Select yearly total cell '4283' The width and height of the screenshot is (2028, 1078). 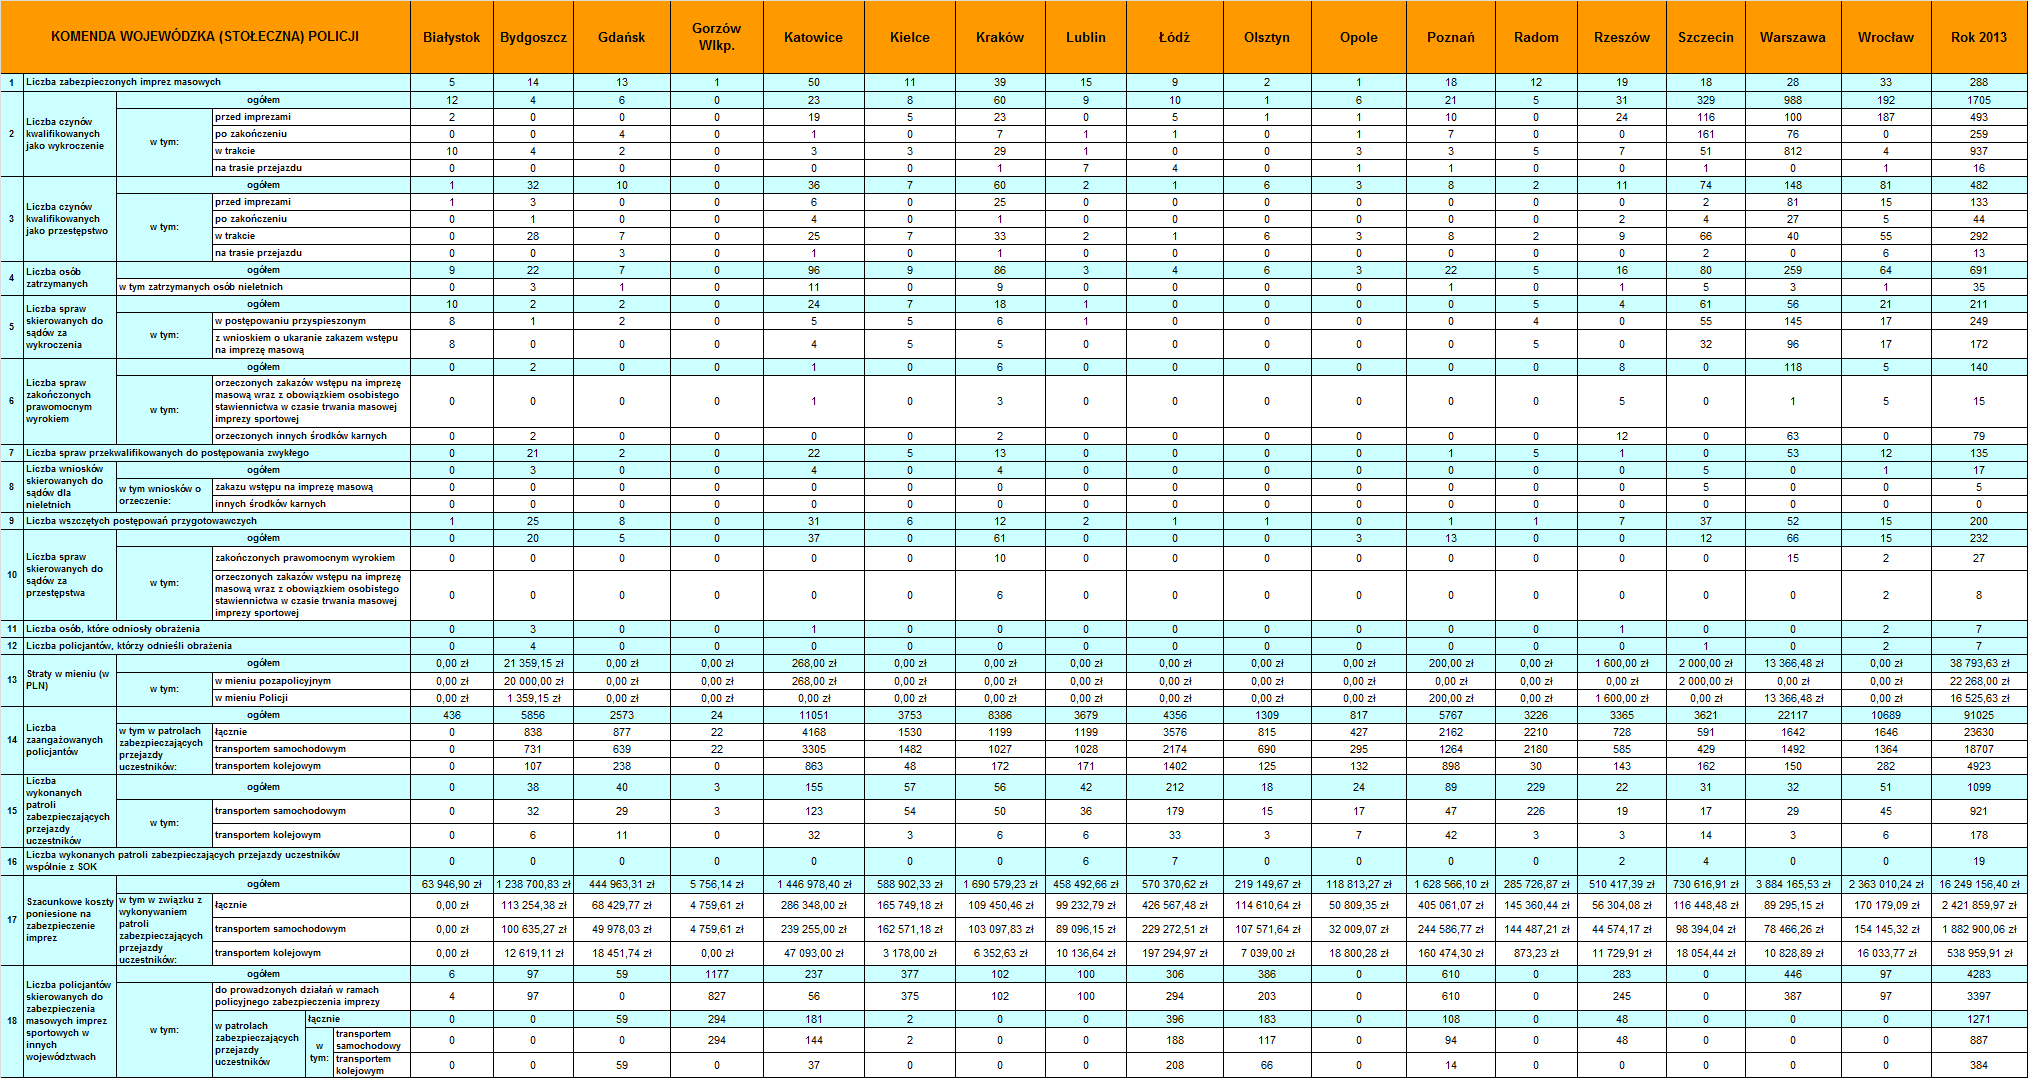click(1979, 974)
